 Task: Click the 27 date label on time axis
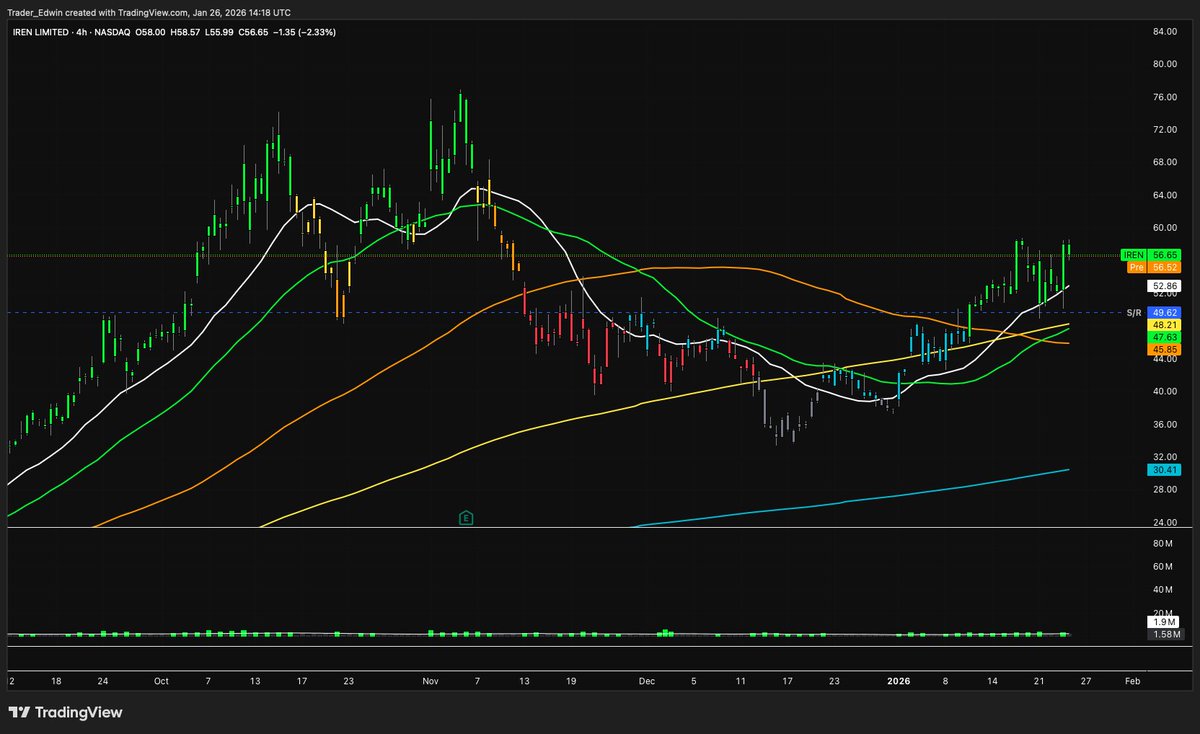click(1085, 680)
